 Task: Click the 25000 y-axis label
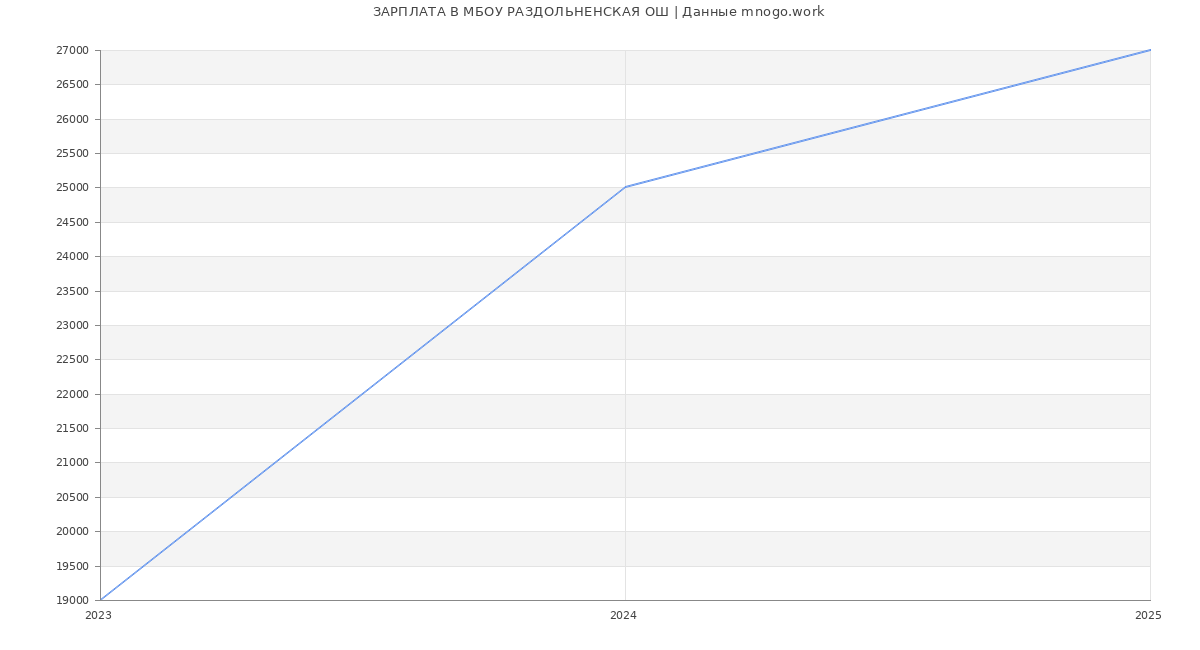[x=72, y=188]
